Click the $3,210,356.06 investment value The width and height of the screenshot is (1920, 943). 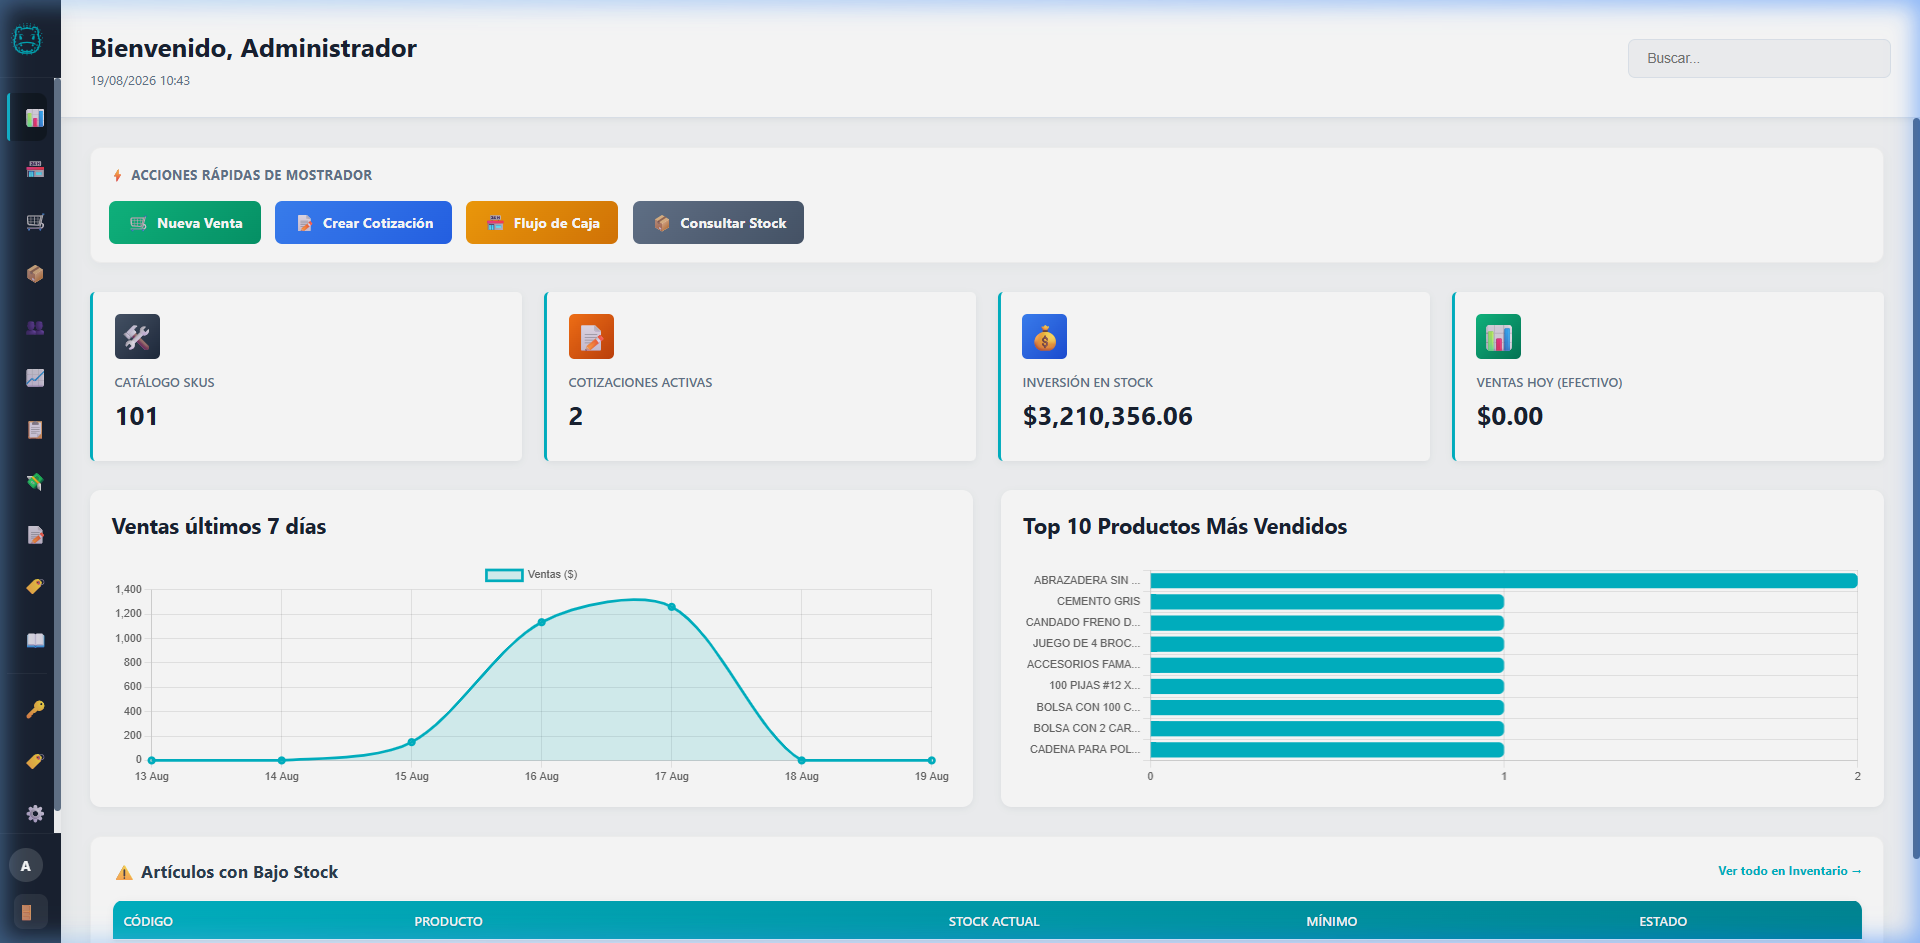click(x=1108, y=416)
